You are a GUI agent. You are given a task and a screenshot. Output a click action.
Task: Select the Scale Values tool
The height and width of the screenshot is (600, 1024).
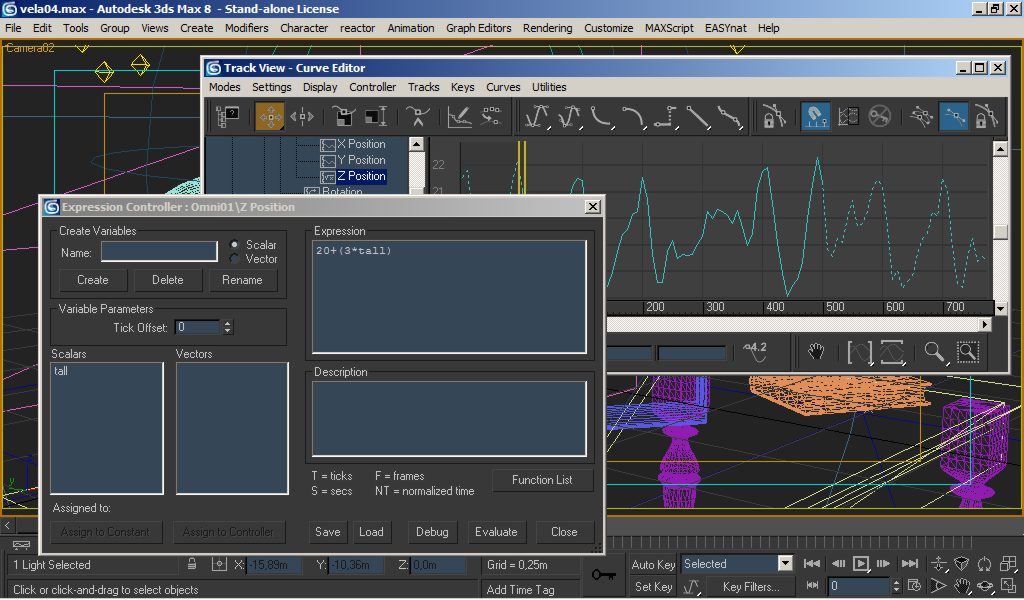coord(376,117)
